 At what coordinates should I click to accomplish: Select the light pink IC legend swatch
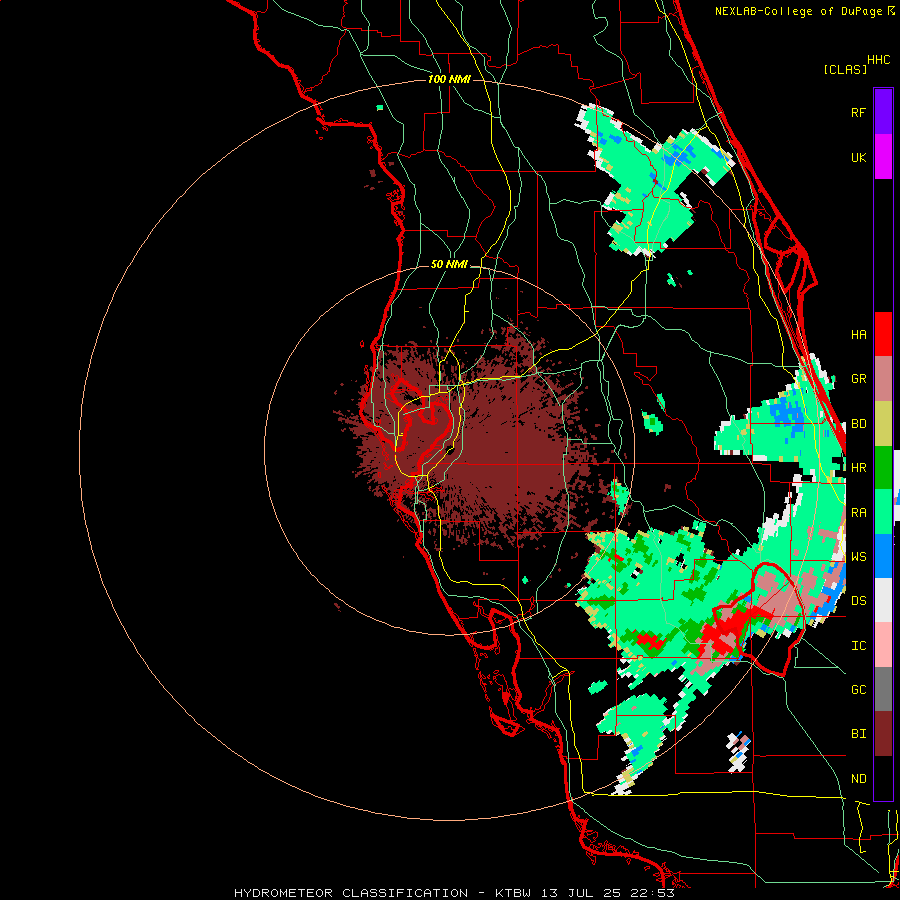tap(883, 645)
